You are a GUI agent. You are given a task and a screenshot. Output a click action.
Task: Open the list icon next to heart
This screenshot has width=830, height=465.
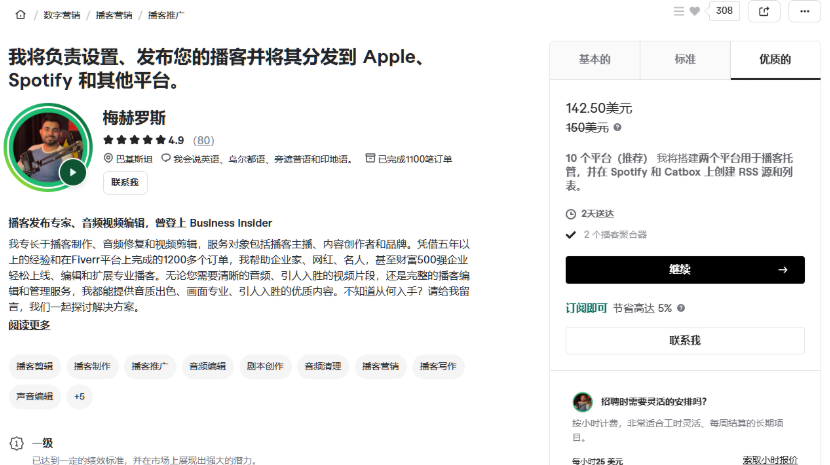[679, 11]
